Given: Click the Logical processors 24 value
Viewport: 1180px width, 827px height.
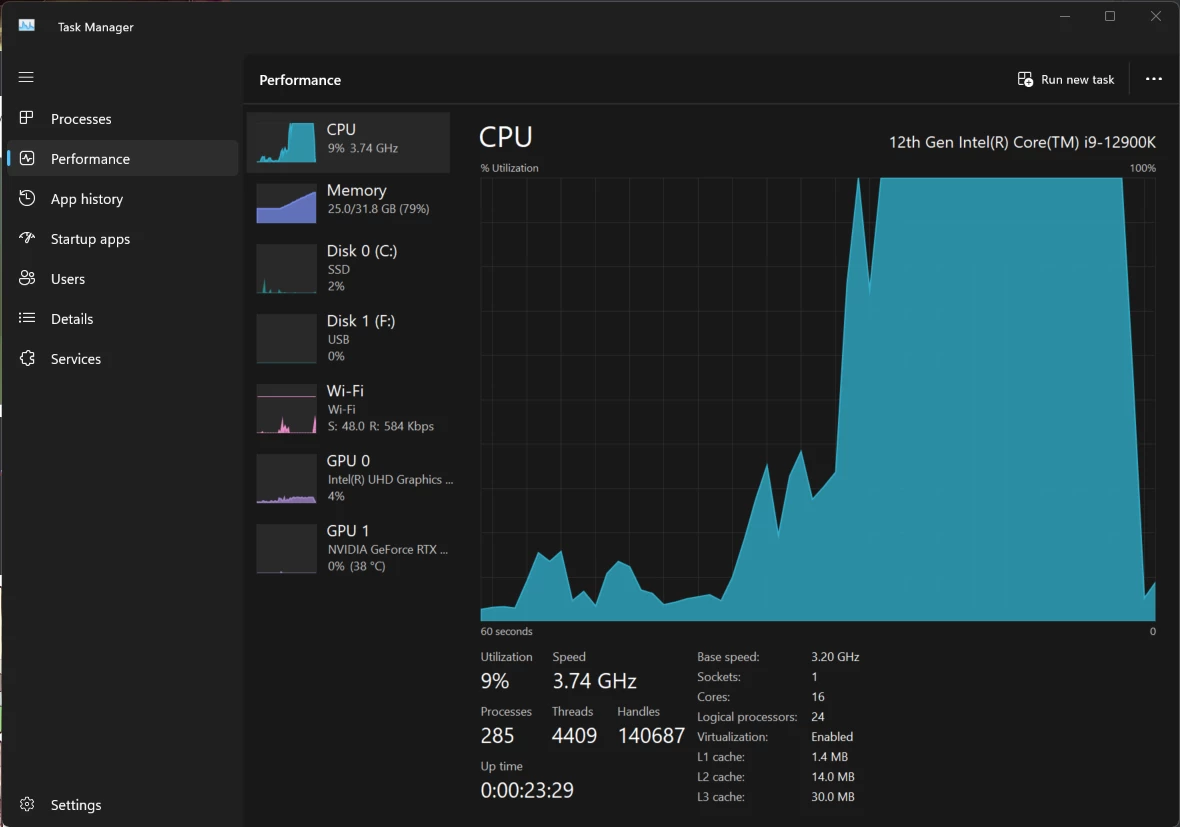Looking at the screenshot, I should [817, 717].
